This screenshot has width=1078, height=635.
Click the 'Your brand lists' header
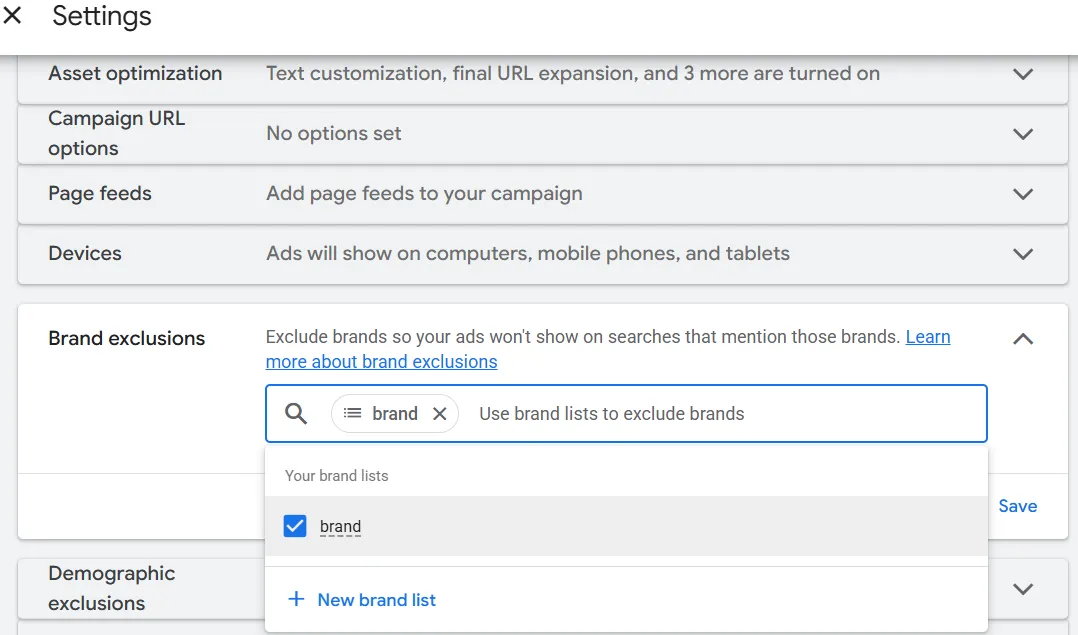pos(336,476)
